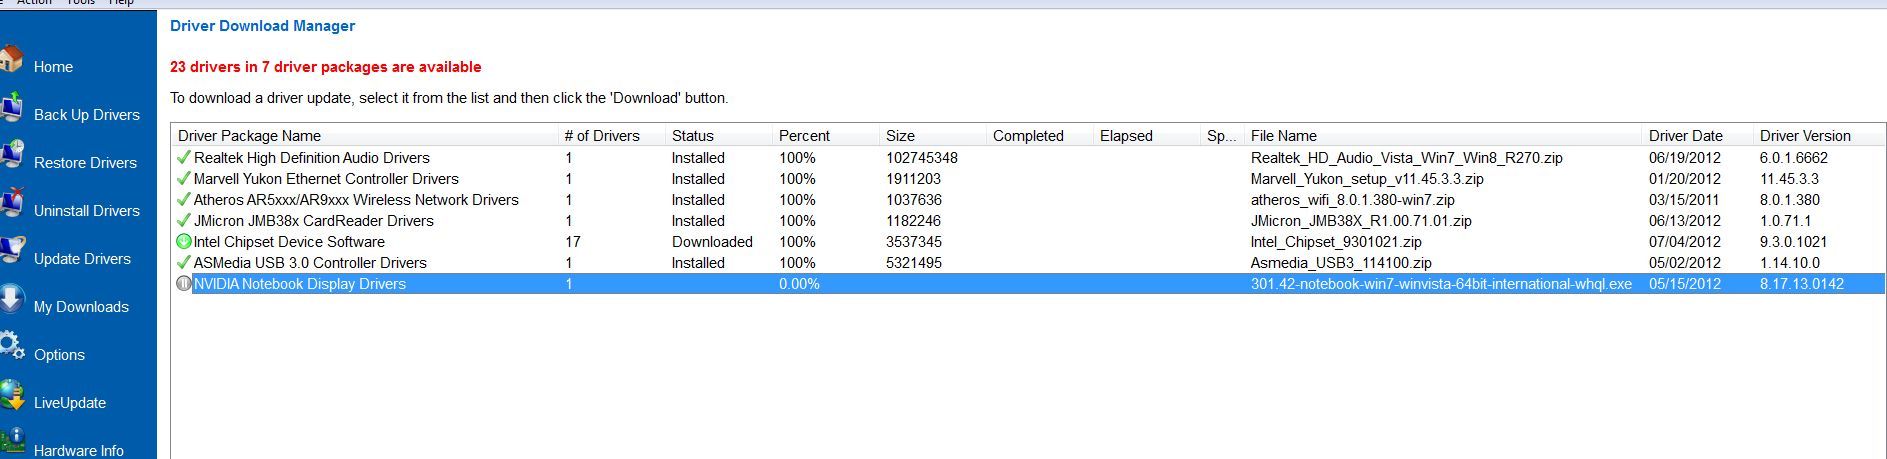The height and width of the screenshot is (459, 1887).
Task: Open the Options gear page
Action: [x=59, y=355]
